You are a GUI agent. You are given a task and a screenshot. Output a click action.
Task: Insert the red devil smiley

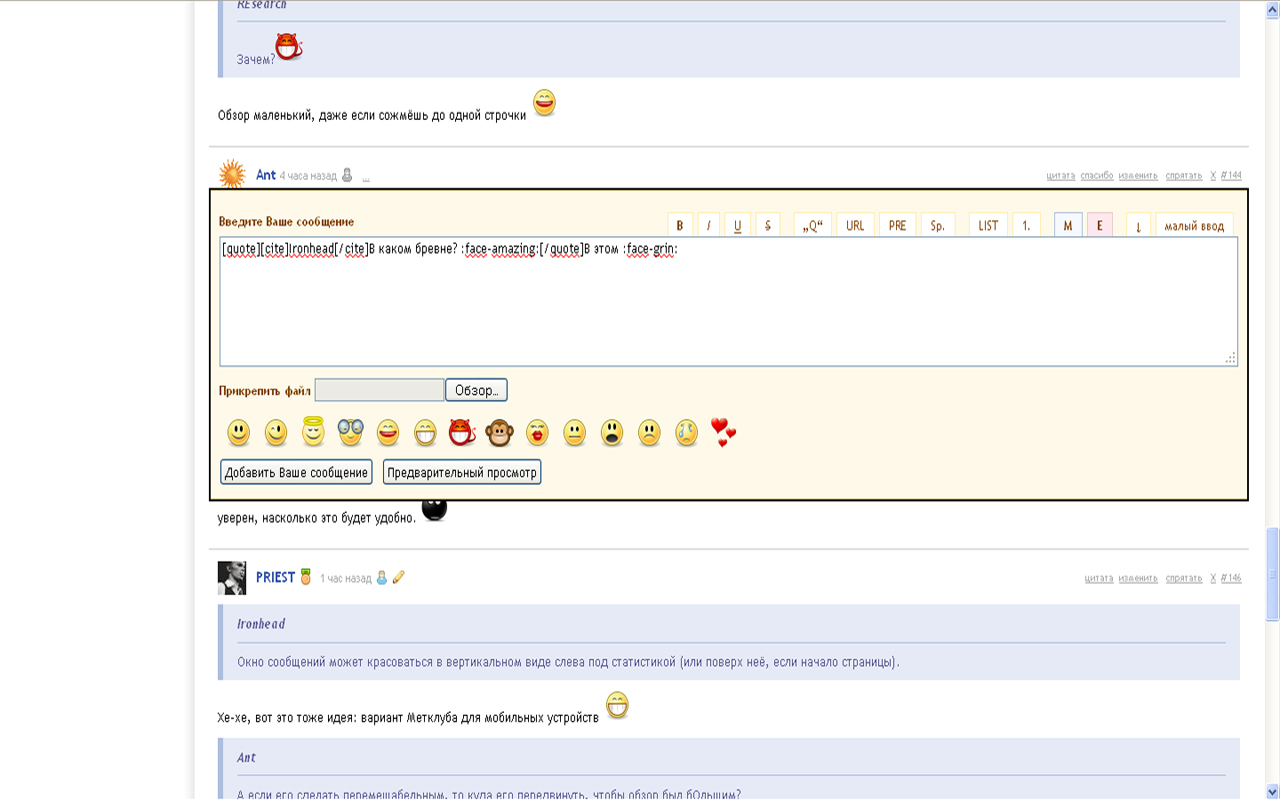click(461, 433)
